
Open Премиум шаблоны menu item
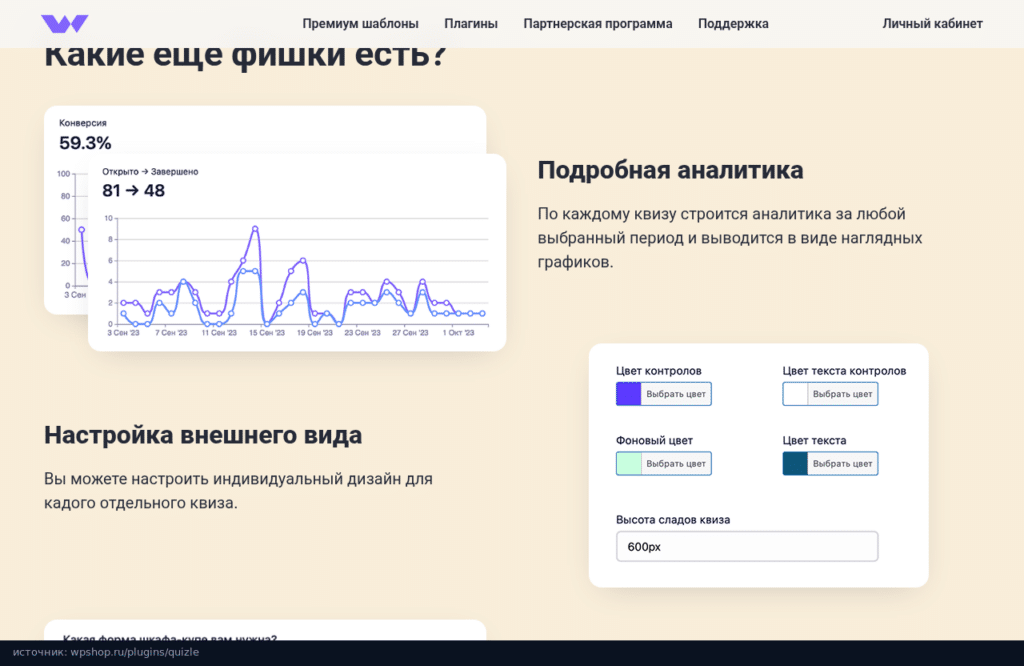click(x=360, y=24)
